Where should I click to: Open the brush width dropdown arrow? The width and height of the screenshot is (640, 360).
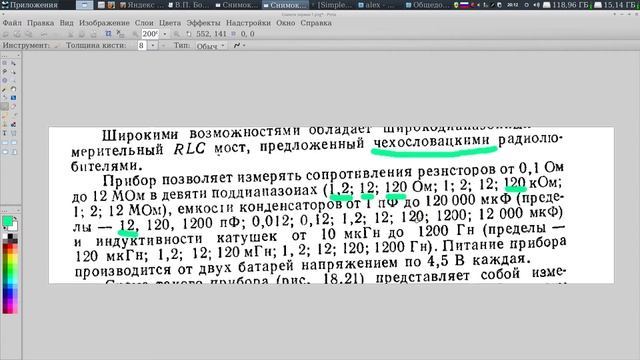coord(153,45)
